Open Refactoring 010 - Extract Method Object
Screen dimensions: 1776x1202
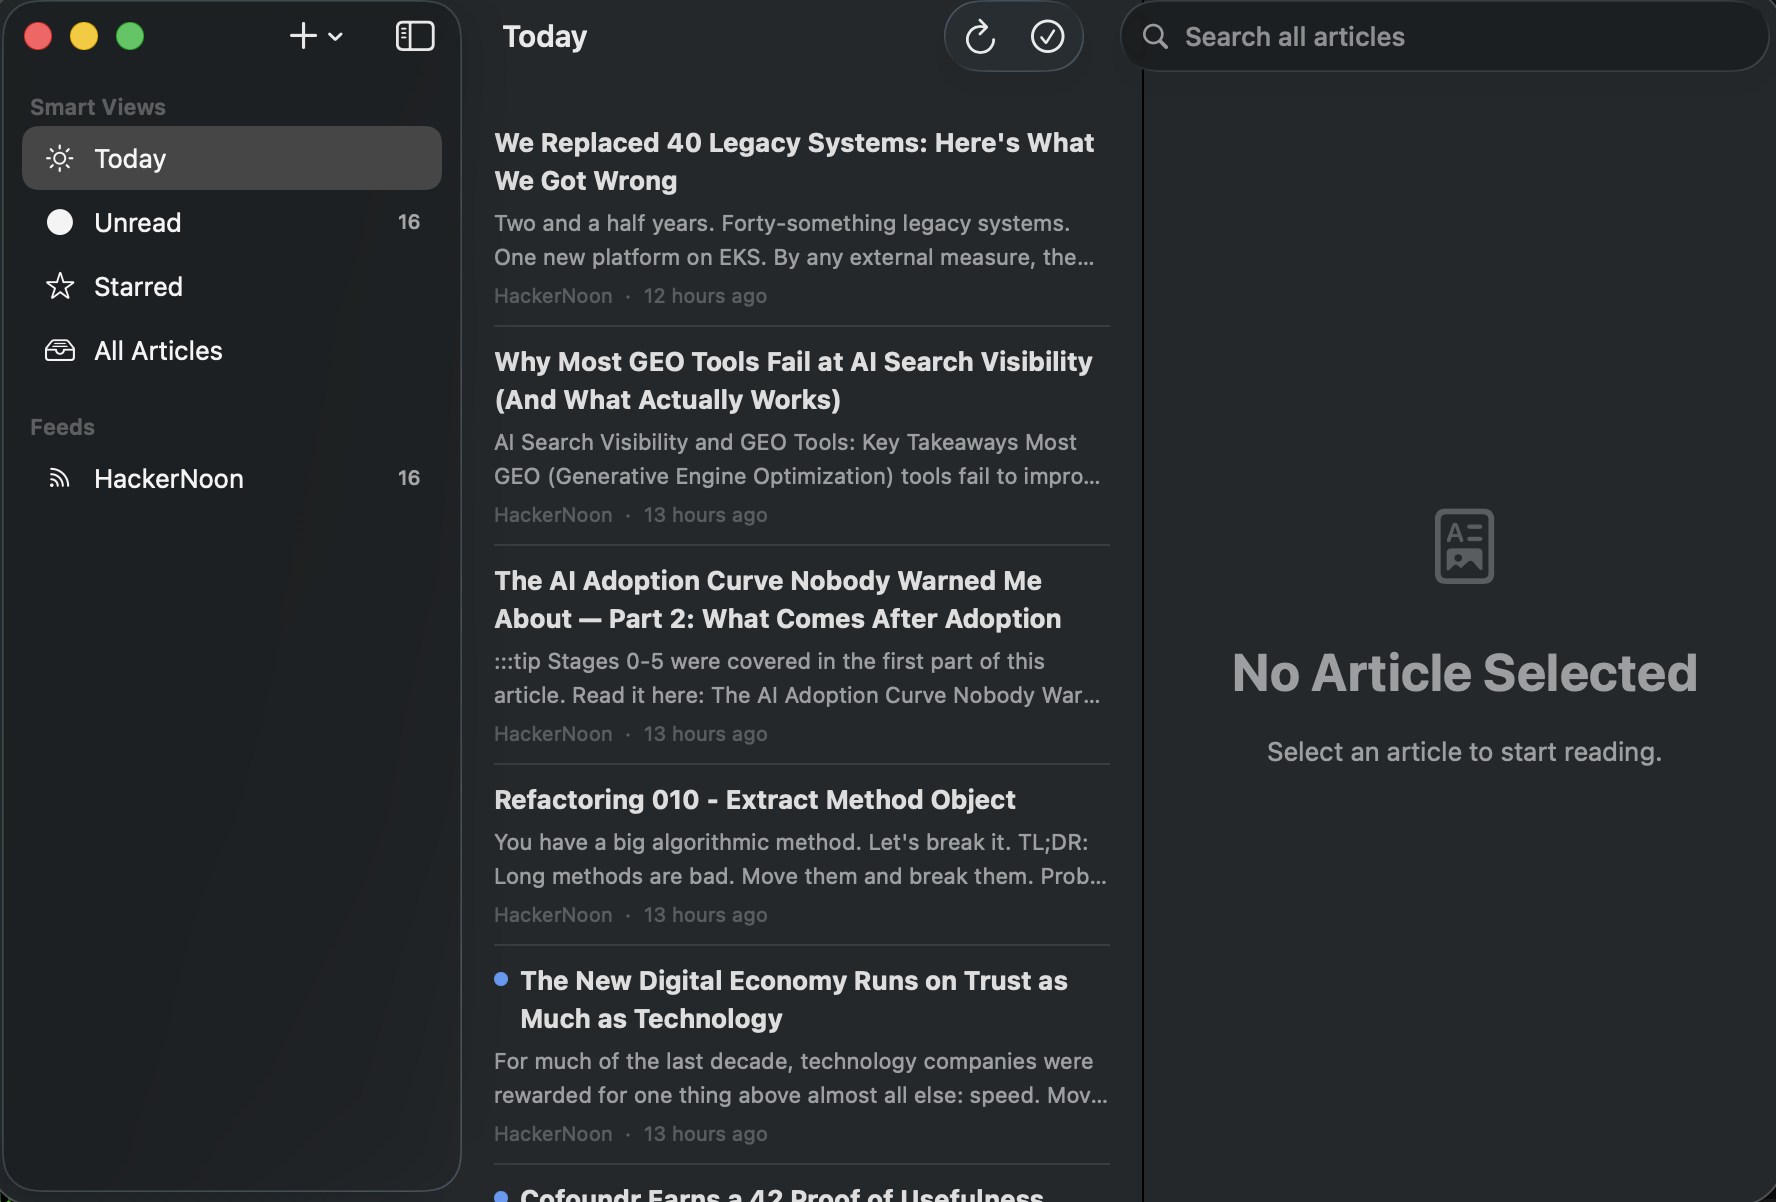click(x=802, y=855)
